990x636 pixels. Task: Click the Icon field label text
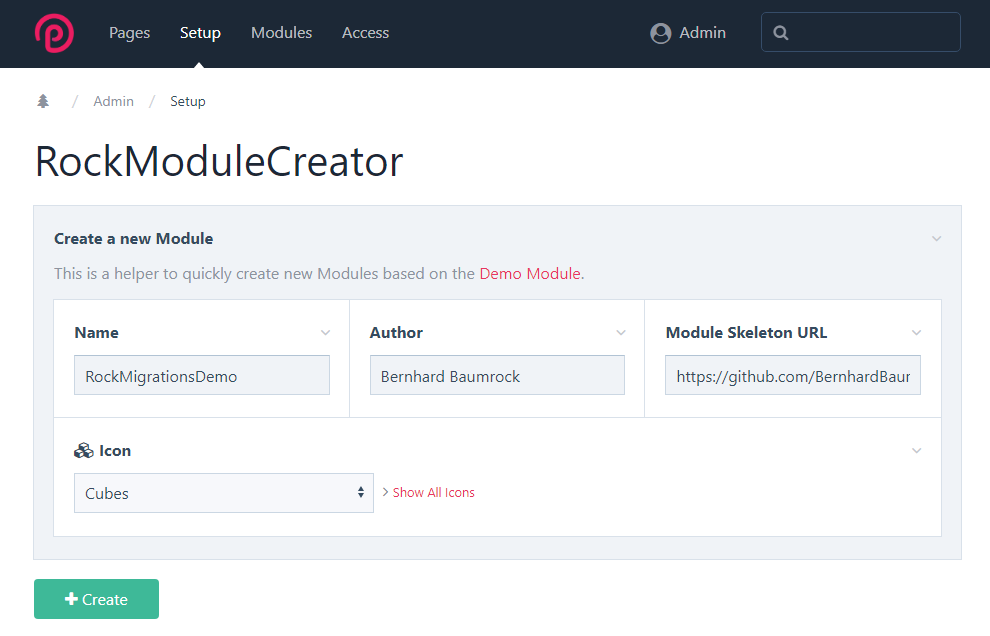(x=115, y=451)
